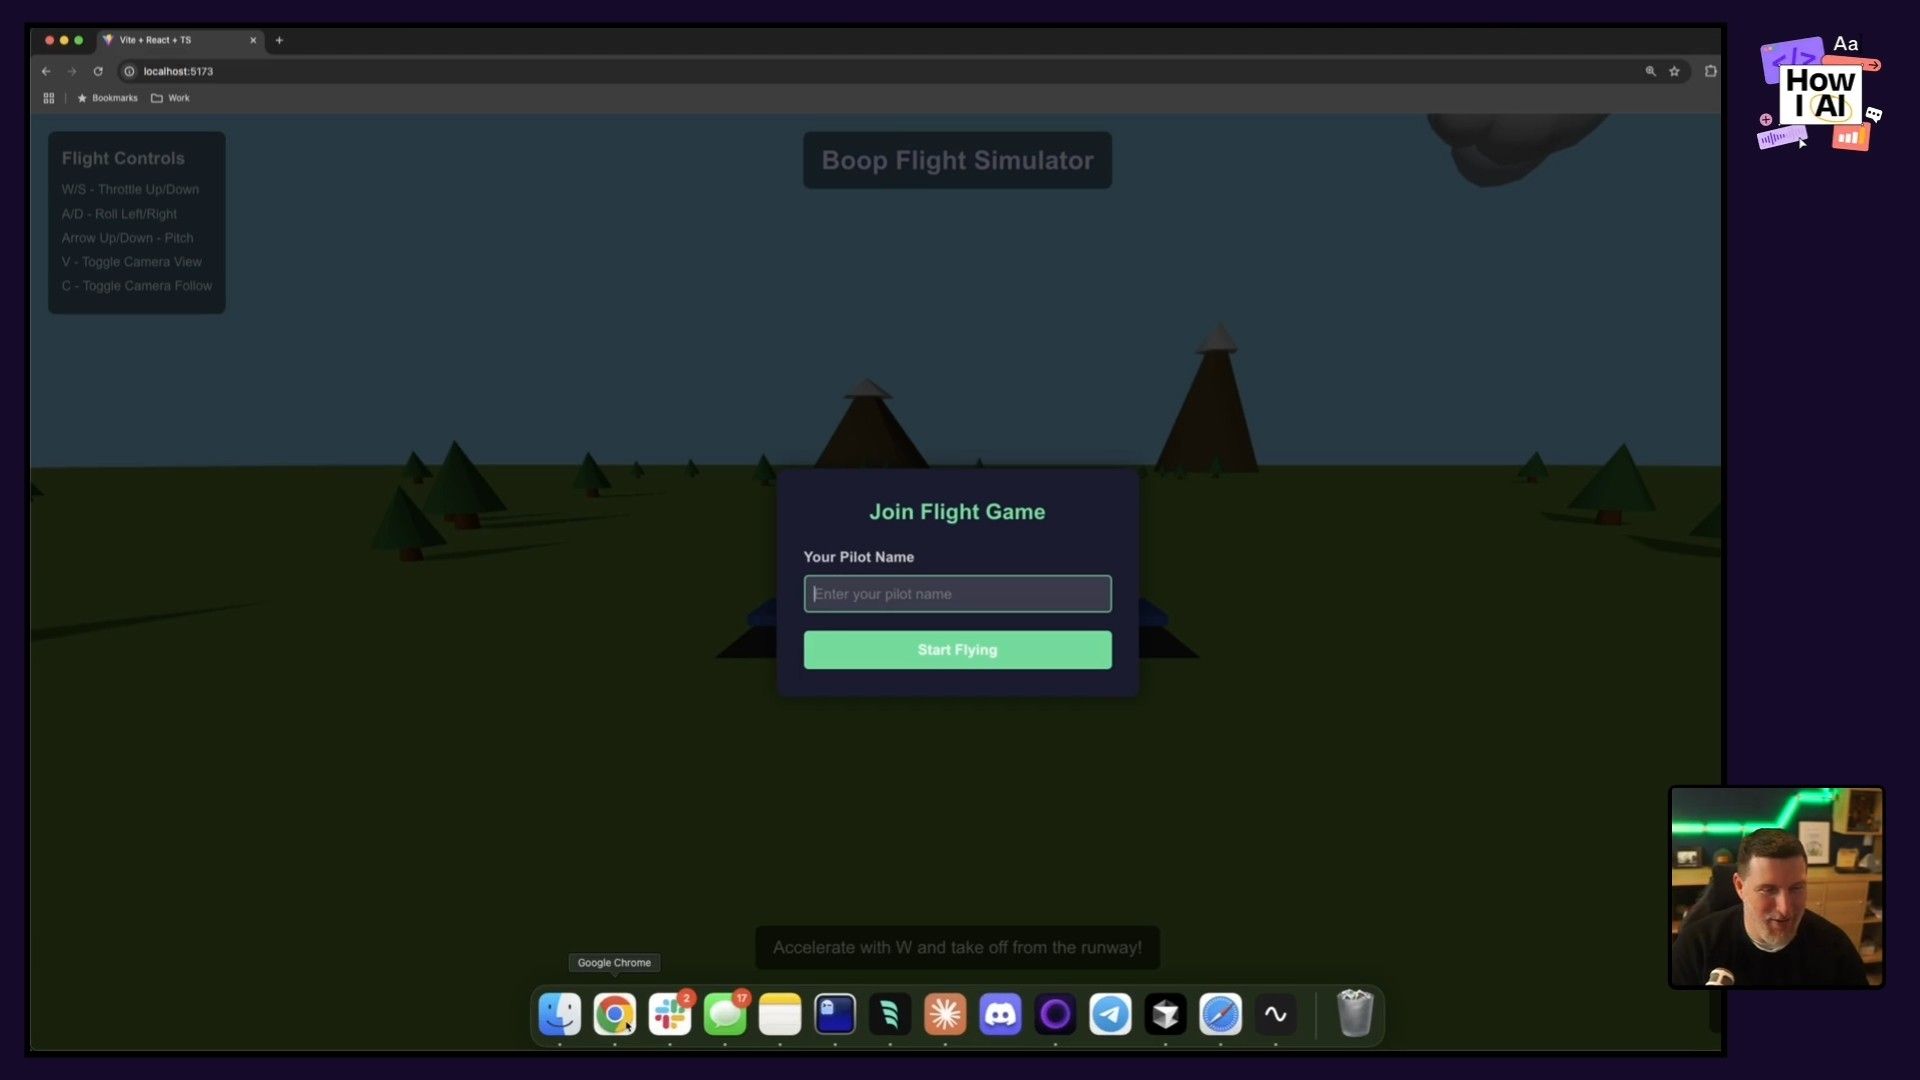This screenshot has height=1080, width=1920.
Task: Open Google Chrome in the dock
Action: click(614, 1014)
